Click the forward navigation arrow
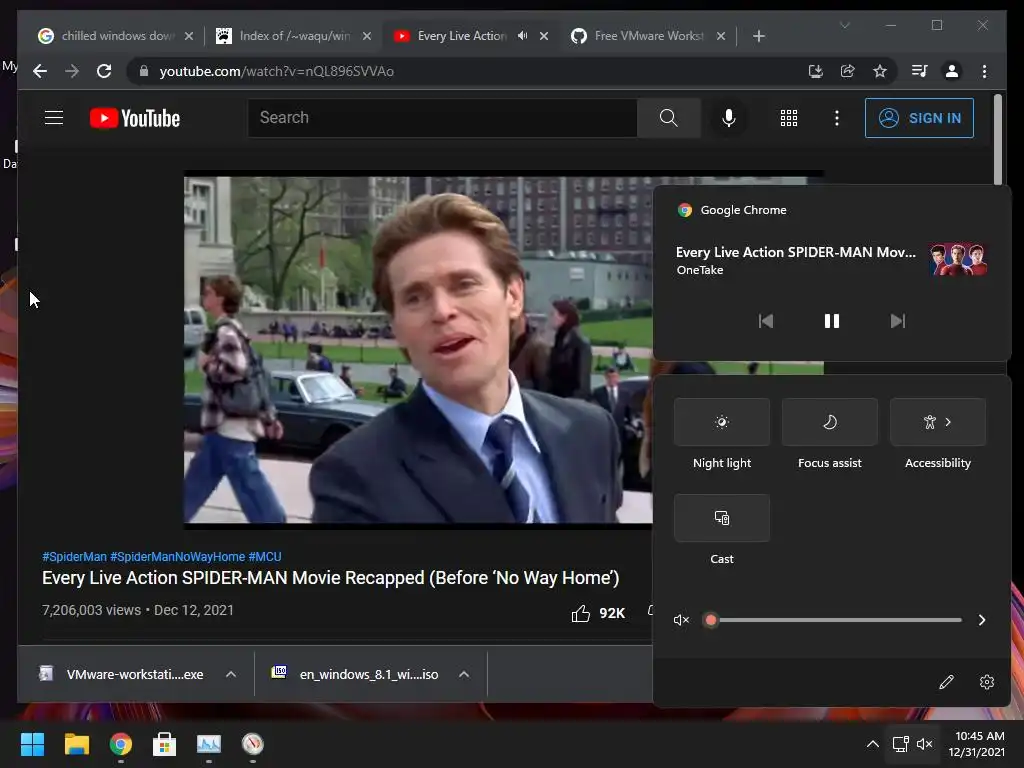The height and width of the screenshot is (768, 1024). pyautogui.click(x=72, y=71)
